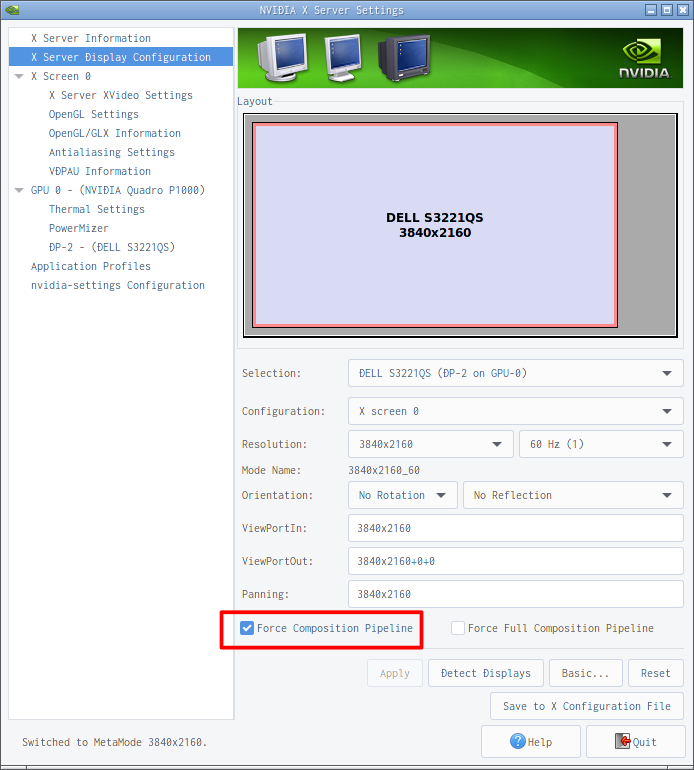Screen dimensions: 694x770
Task: Select DP-2 DELL S3221QS entry
Action: pos(112,248)
